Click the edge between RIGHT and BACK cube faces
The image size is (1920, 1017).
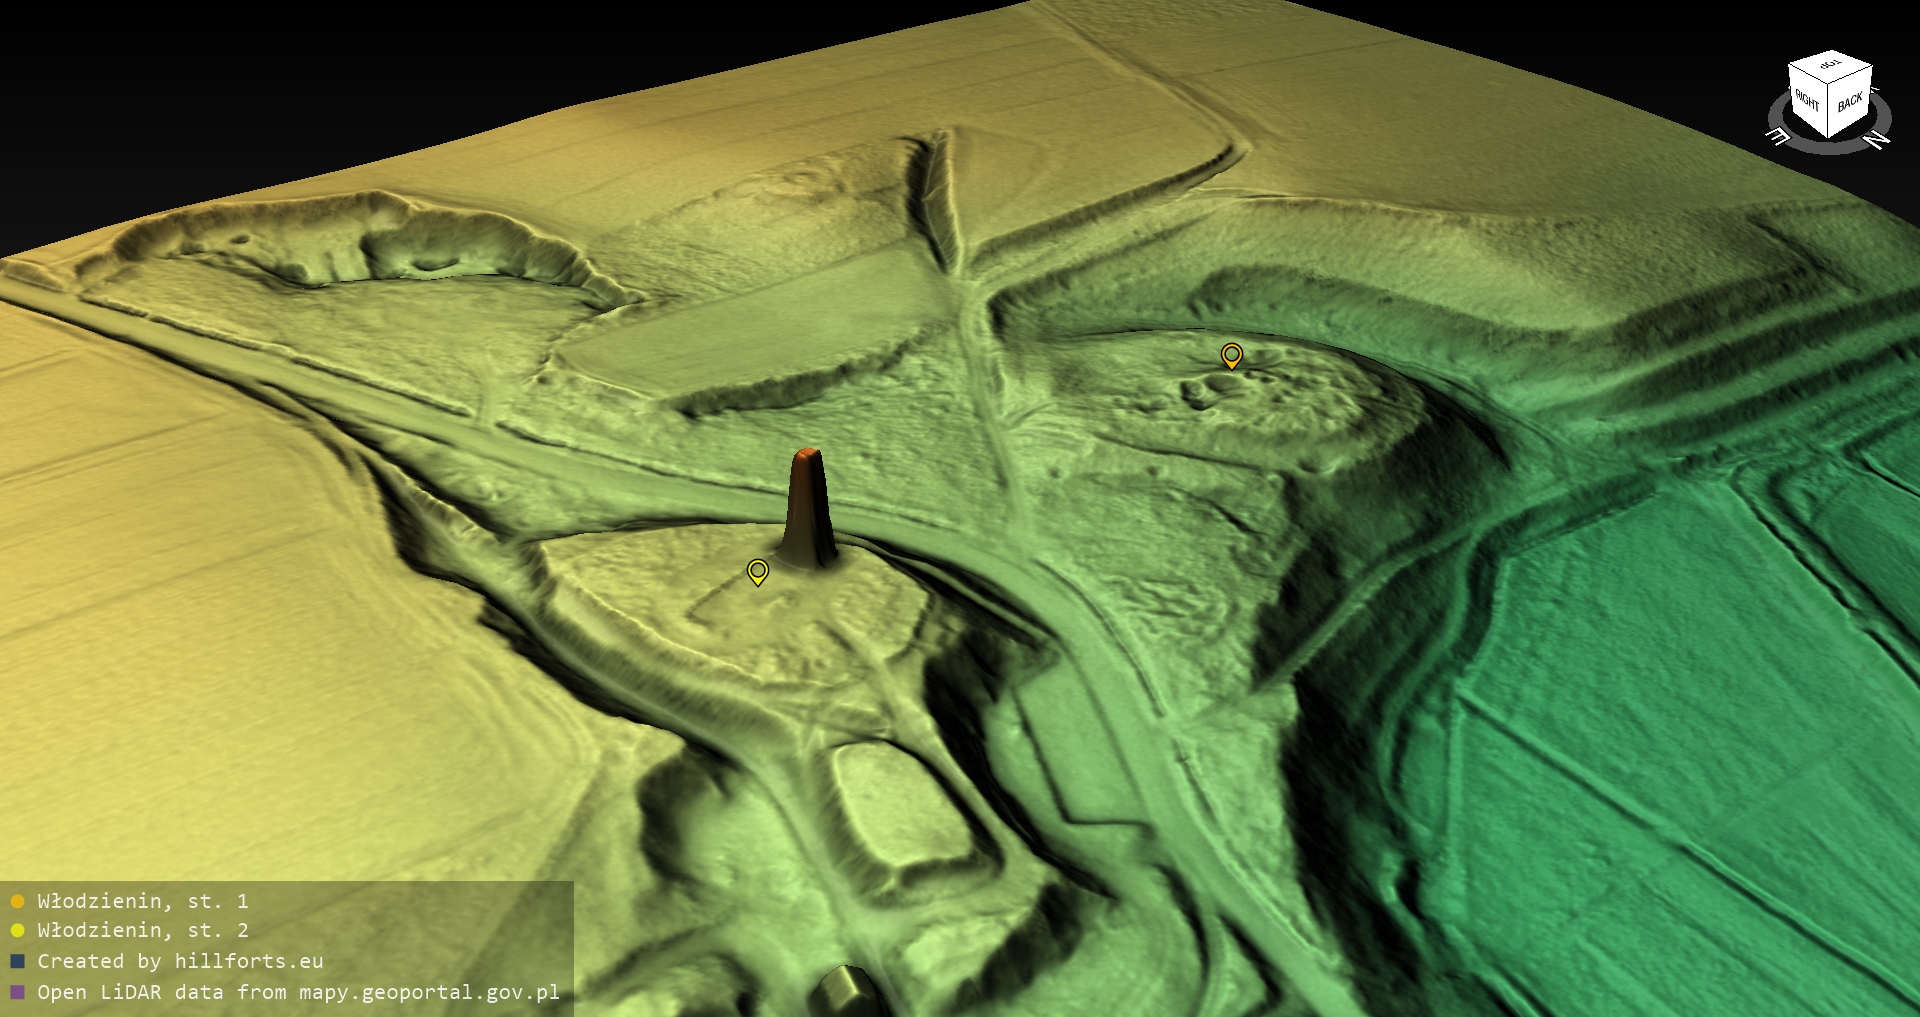1830,110
